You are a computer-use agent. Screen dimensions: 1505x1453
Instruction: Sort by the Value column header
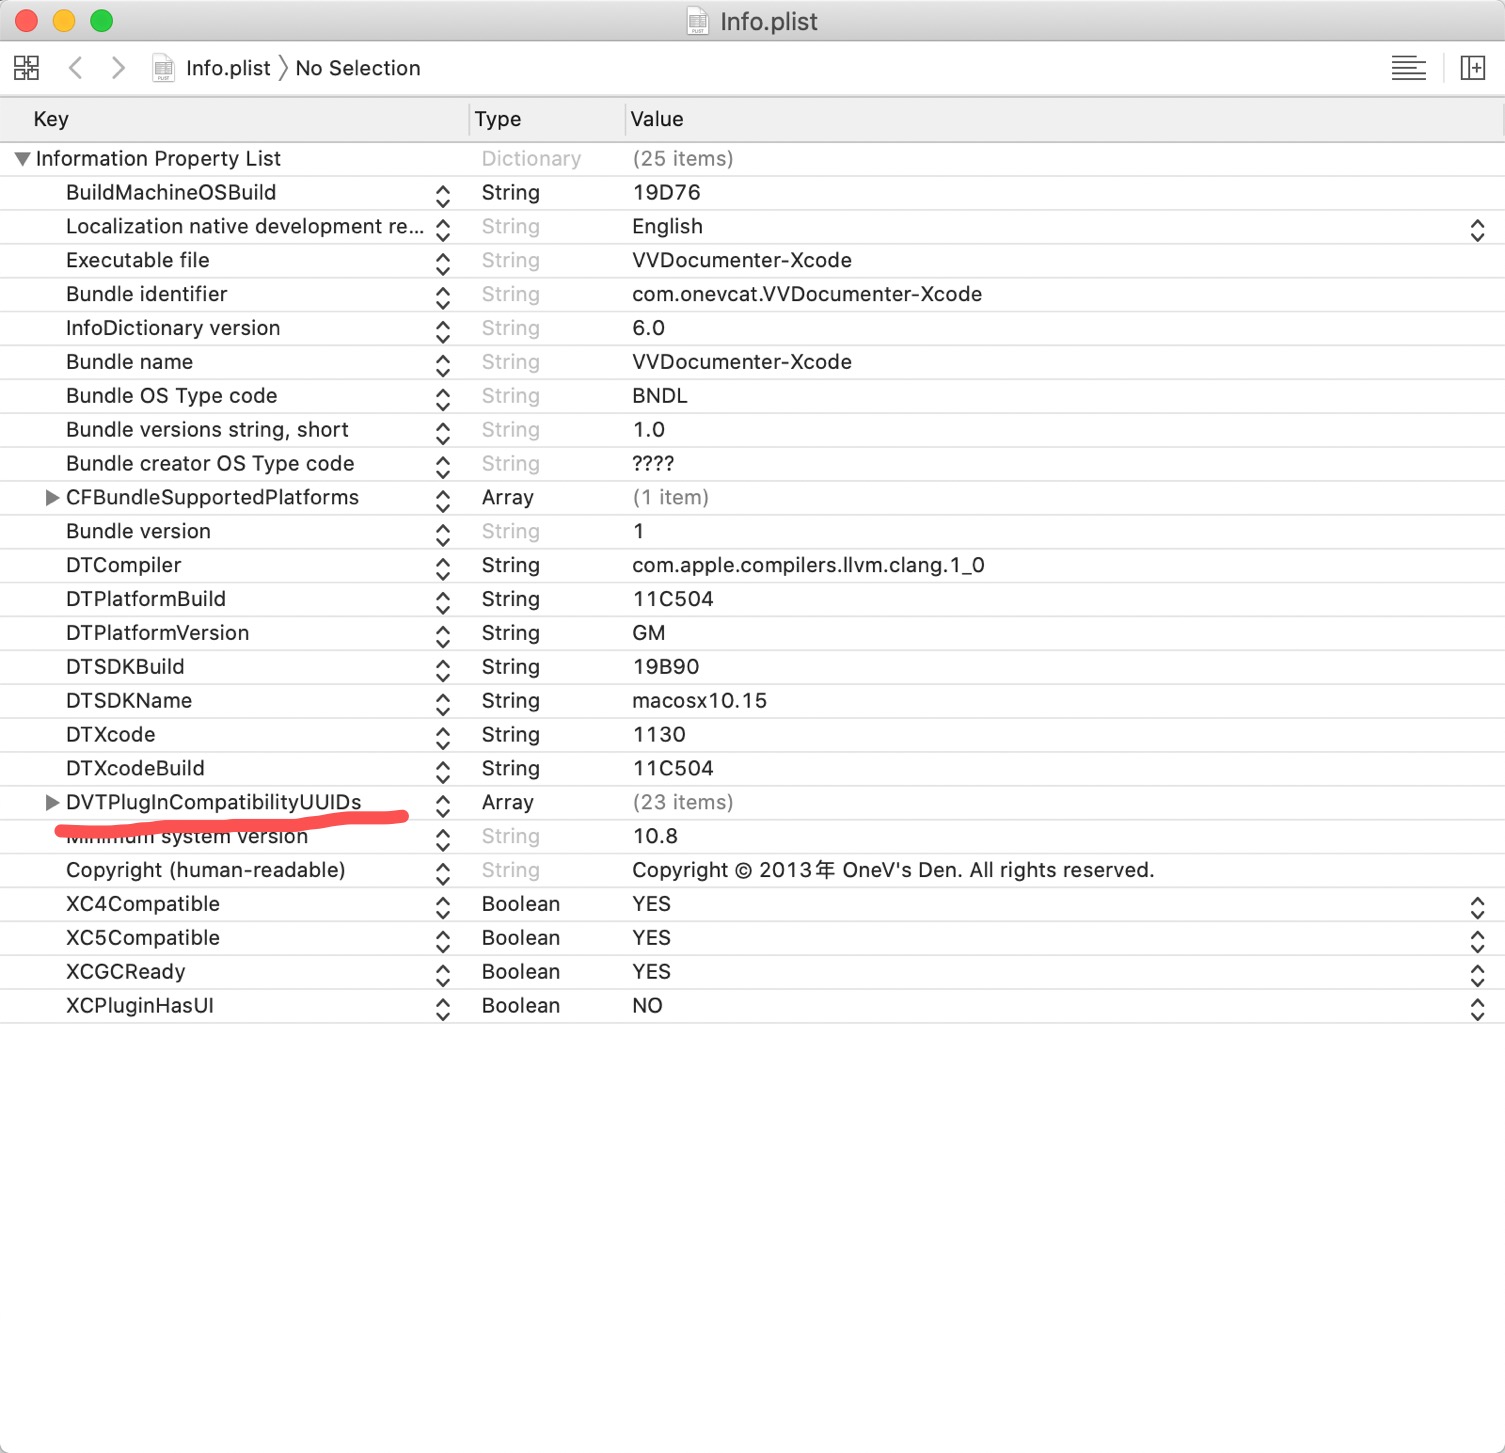tap(657, 119)
